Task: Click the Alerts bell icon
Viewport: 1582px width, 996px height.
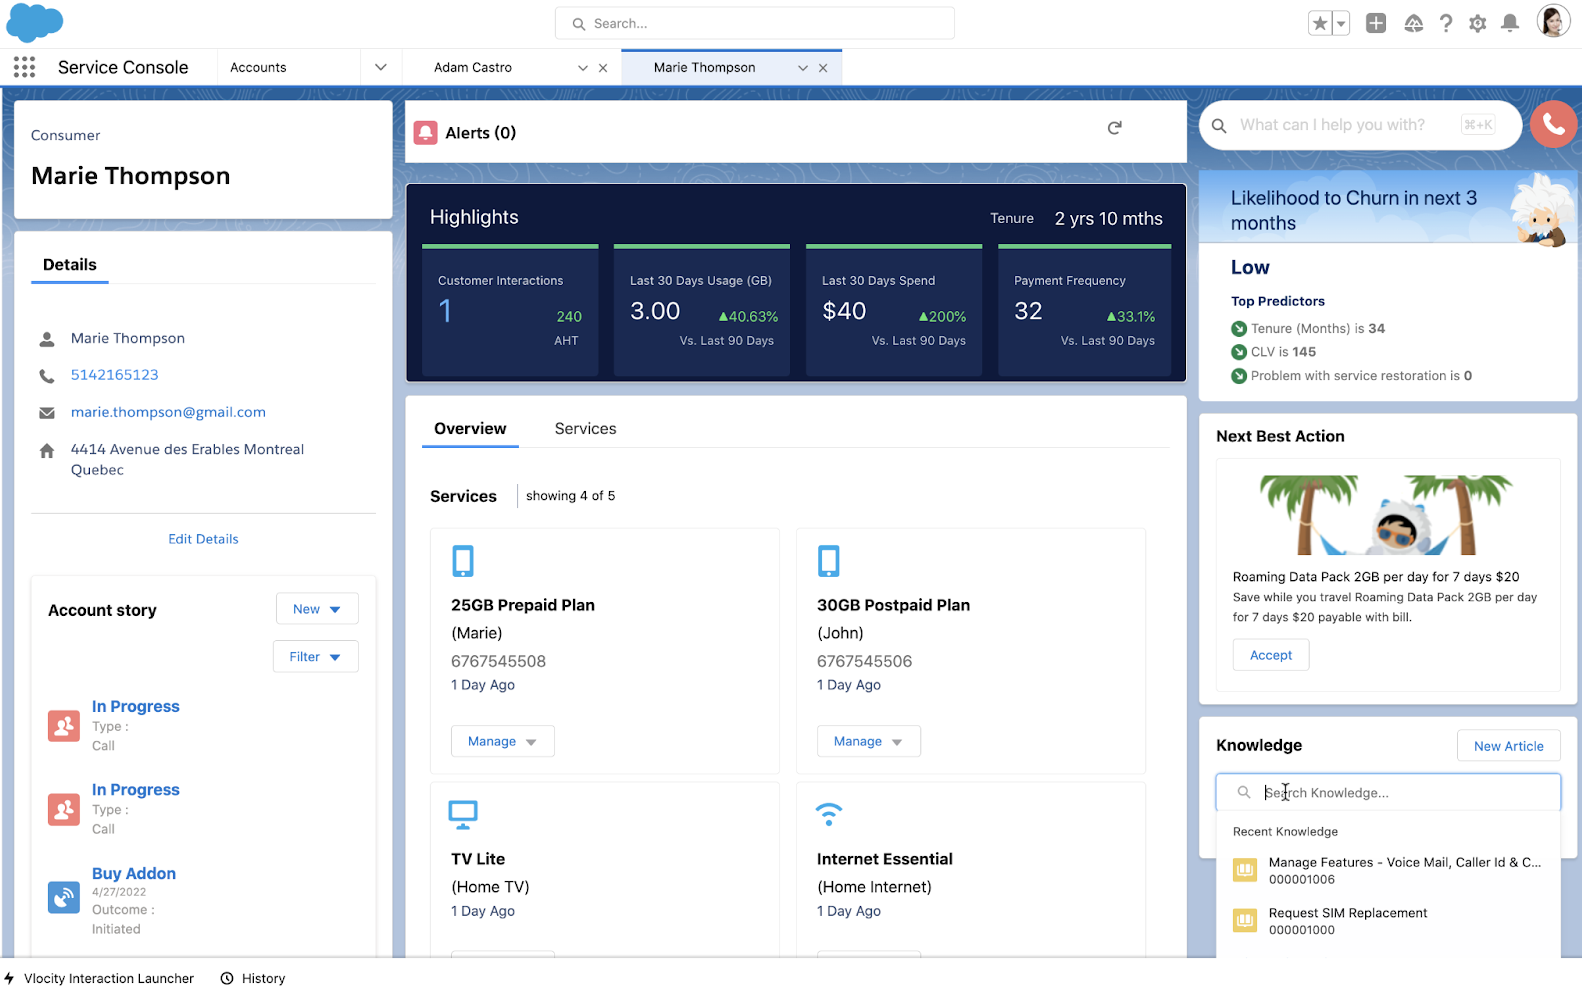Action: click(426, 133)
